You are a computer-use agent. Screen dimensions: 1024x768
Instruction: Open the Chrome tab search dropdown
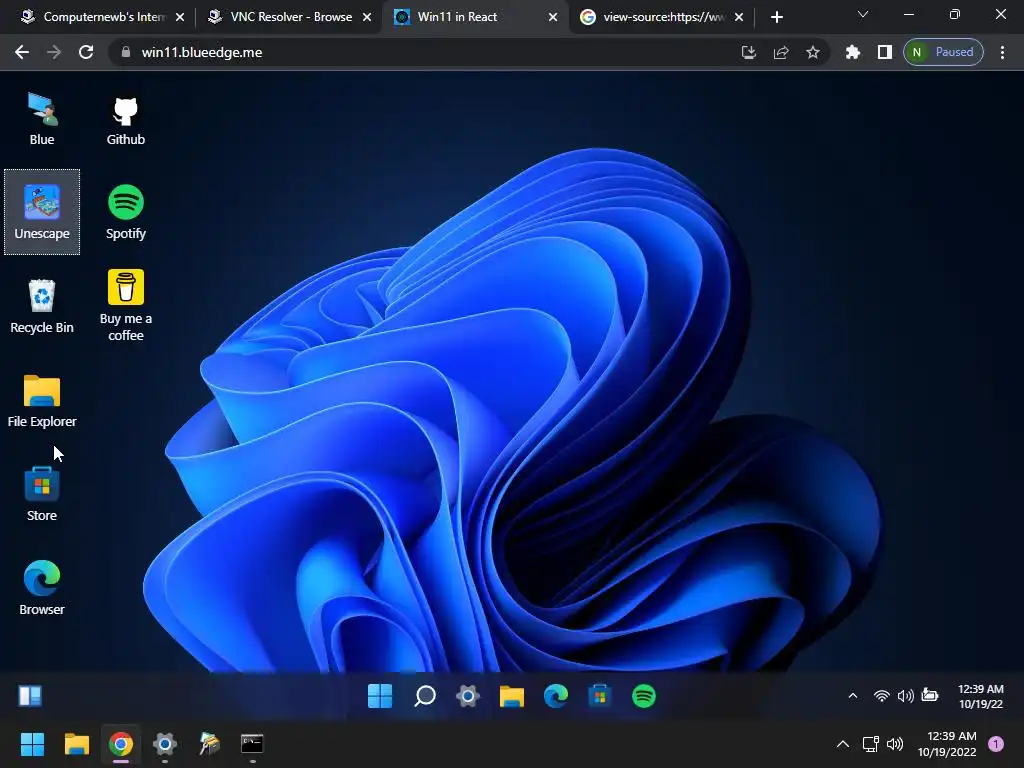tap(863, 14)
